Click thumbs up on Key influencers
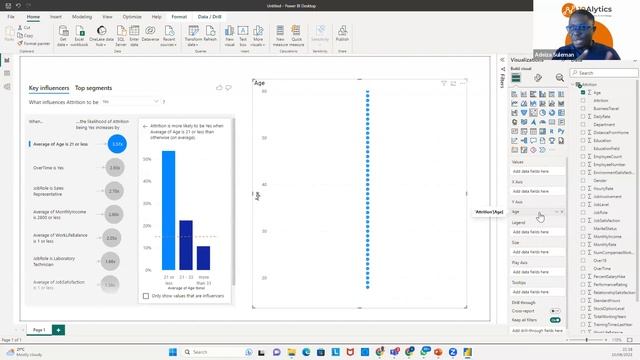Viewport: 640px width, 360px height. [219, 88]
